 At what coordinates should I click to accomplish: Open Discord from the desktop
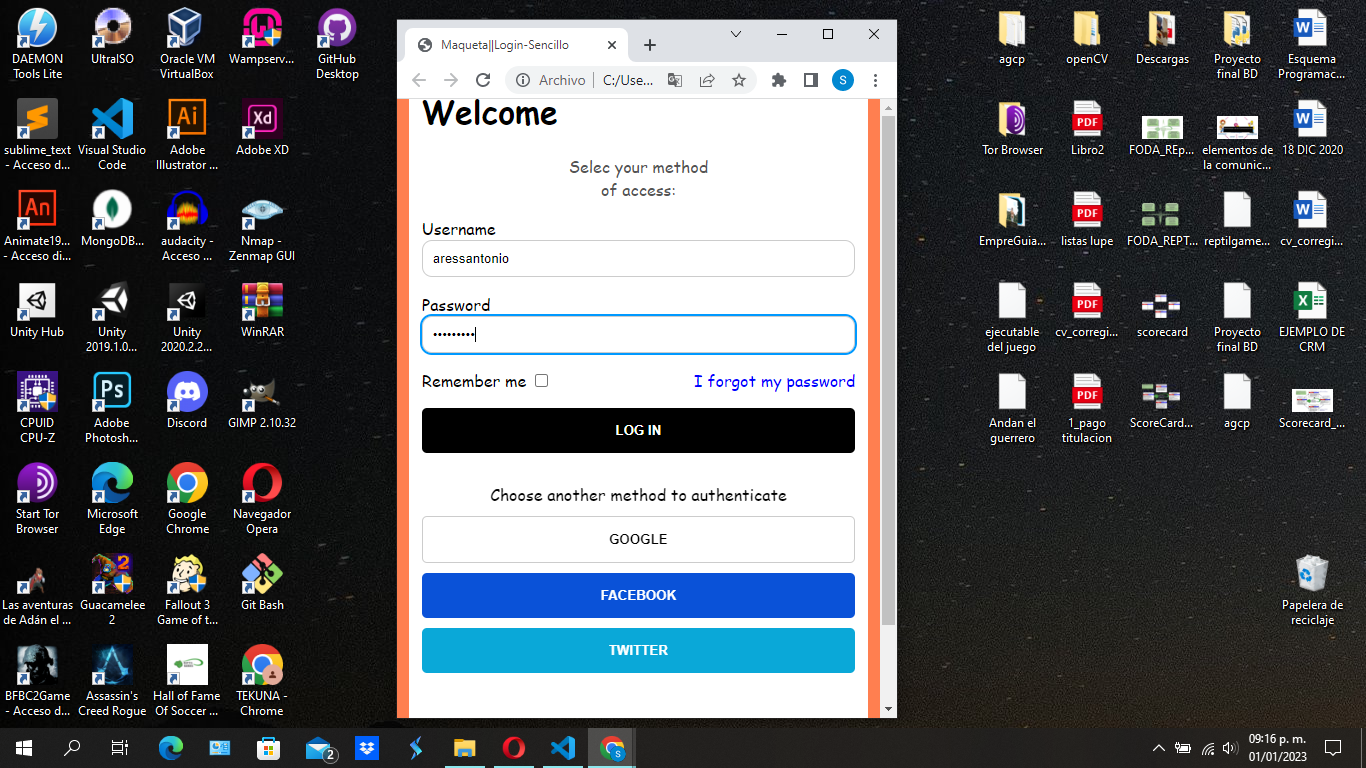pos(186,390)
